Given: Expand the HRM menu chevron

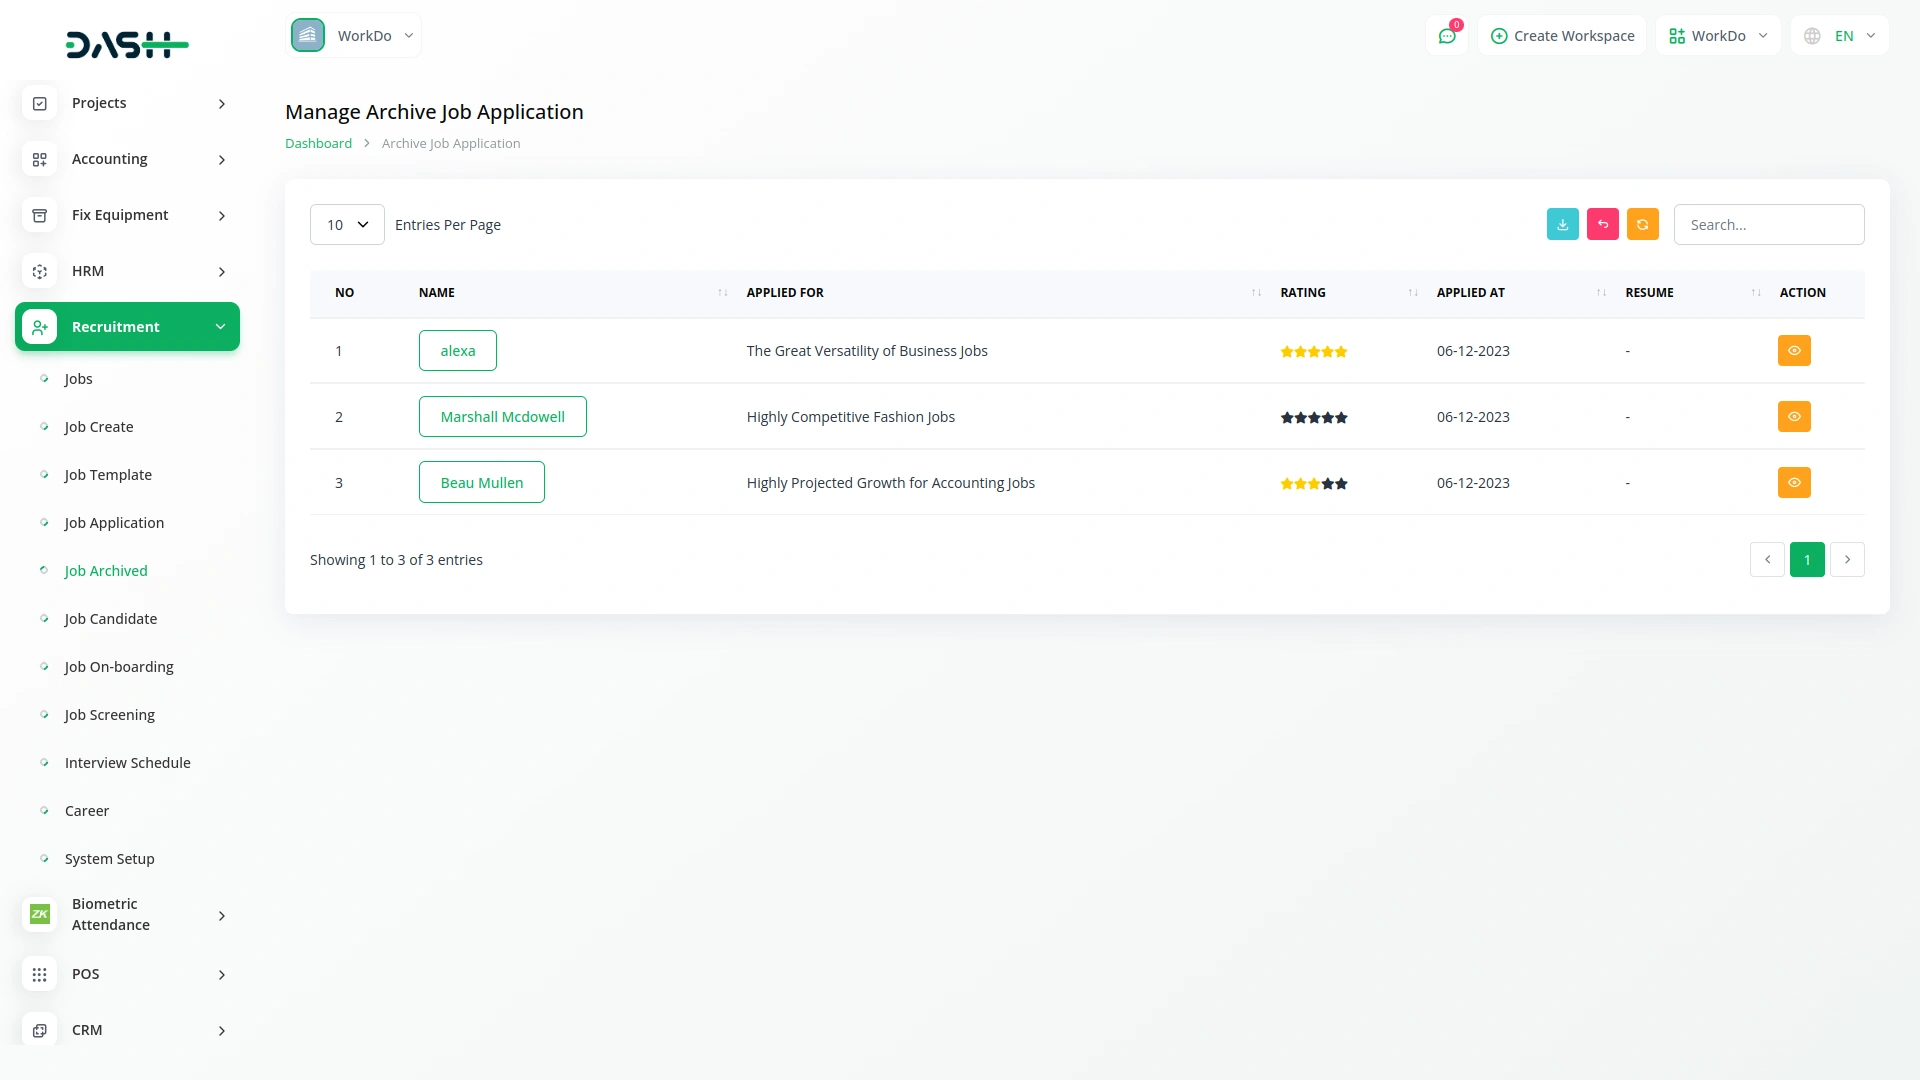Looking at the screenshot, I should point(222,272).
